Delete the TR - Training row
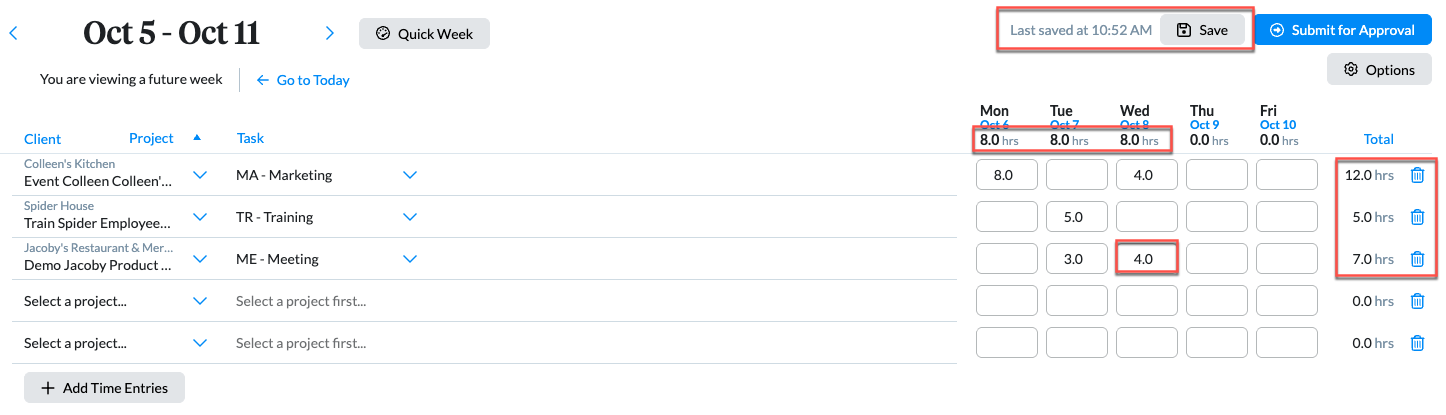The width and height of the screenshot is (1446, 415). coord(1417,217)
